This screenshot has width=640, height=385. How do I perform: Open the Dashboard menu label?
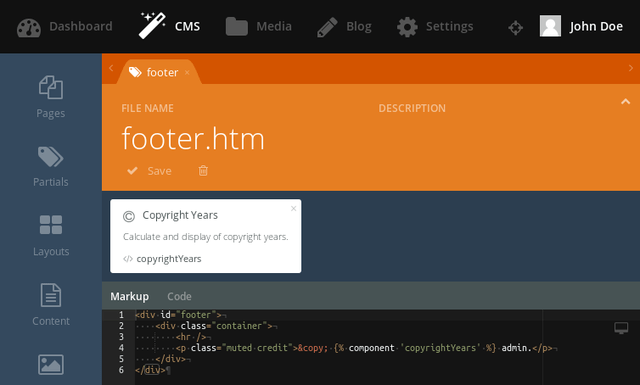81,27
